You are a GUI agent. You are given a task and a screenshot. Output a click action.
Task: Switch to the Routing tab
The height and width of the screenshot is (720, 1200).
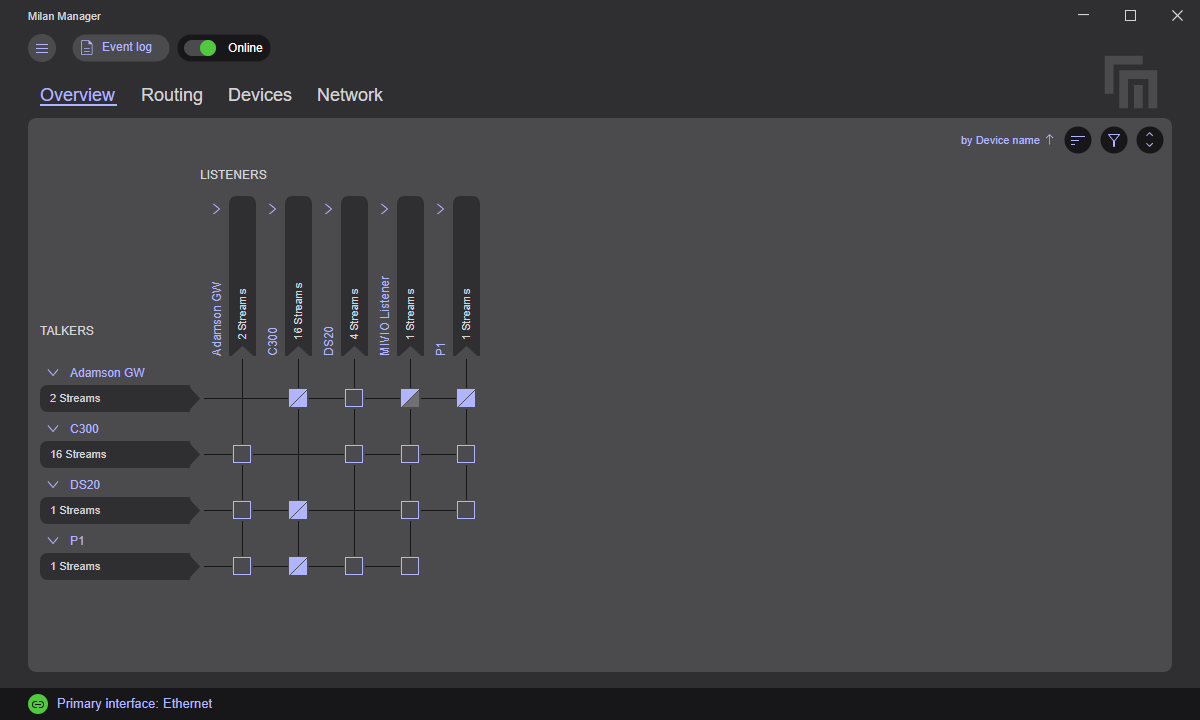click(171, 95)
